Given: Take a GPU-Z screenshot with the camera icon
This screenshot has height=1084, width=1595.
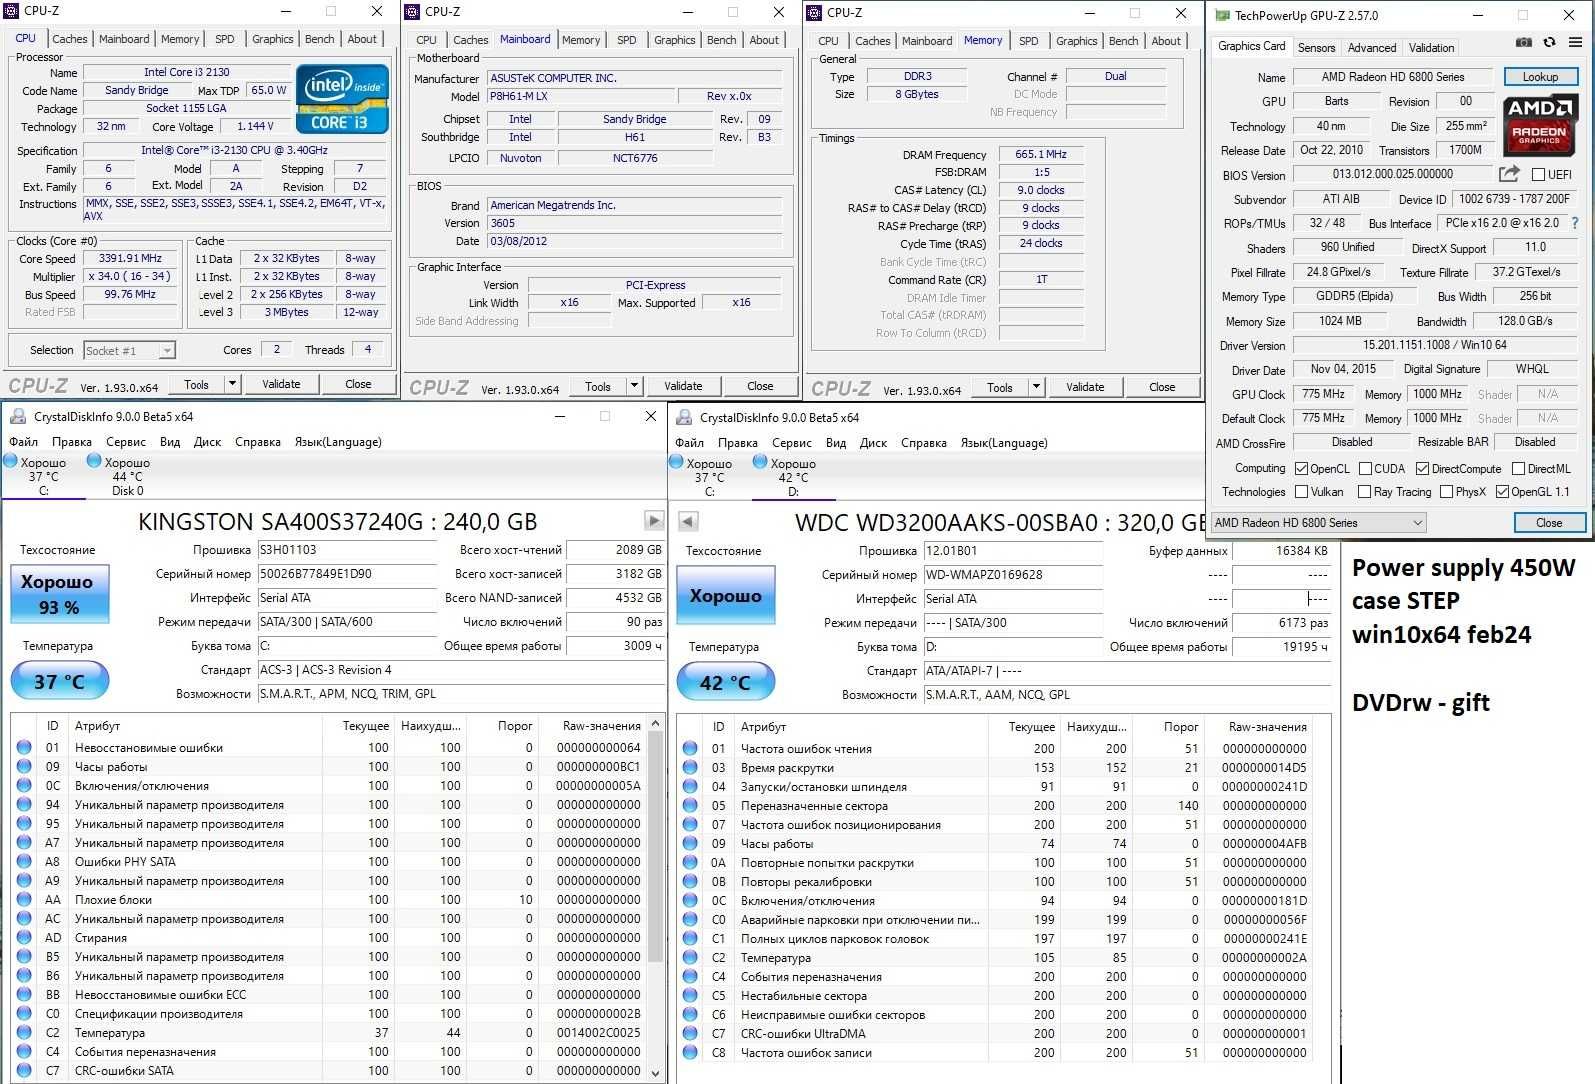Looking at the screenshot, I should tap(1523, 43).
